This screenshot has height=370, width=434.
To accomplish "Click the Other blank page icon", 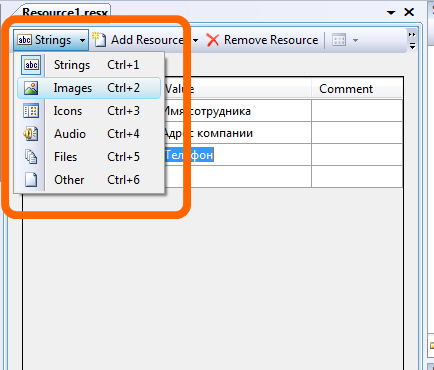I will (31, 180).
